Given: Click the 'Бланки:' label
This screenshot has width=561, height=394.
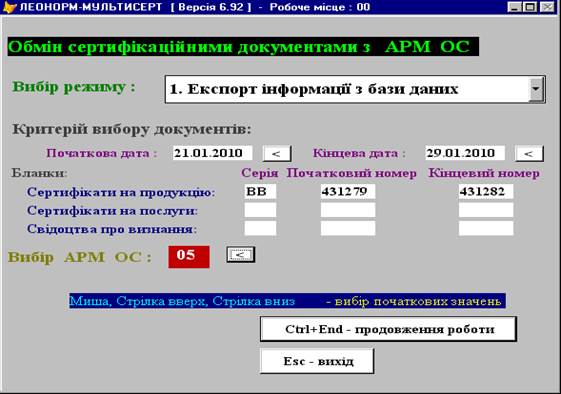Looking at the screenshot, I should point(39,173).
